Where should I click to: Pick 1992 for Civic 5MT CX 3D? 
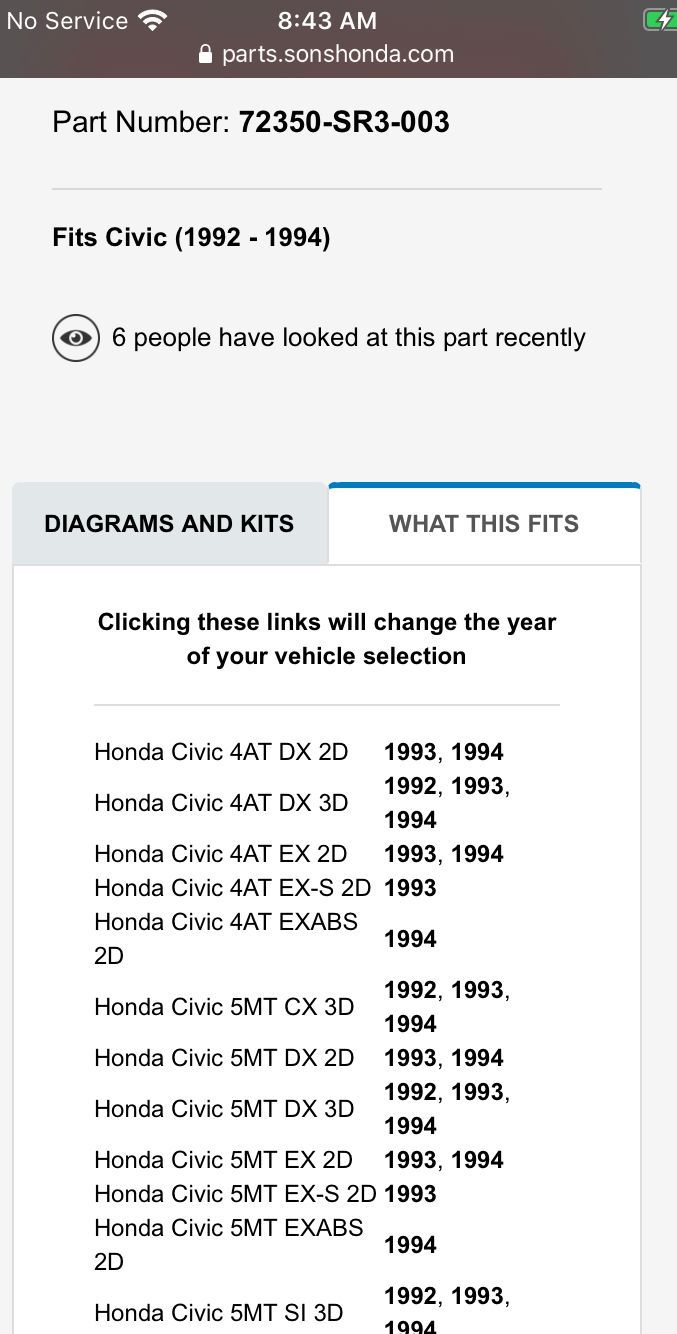410,990
